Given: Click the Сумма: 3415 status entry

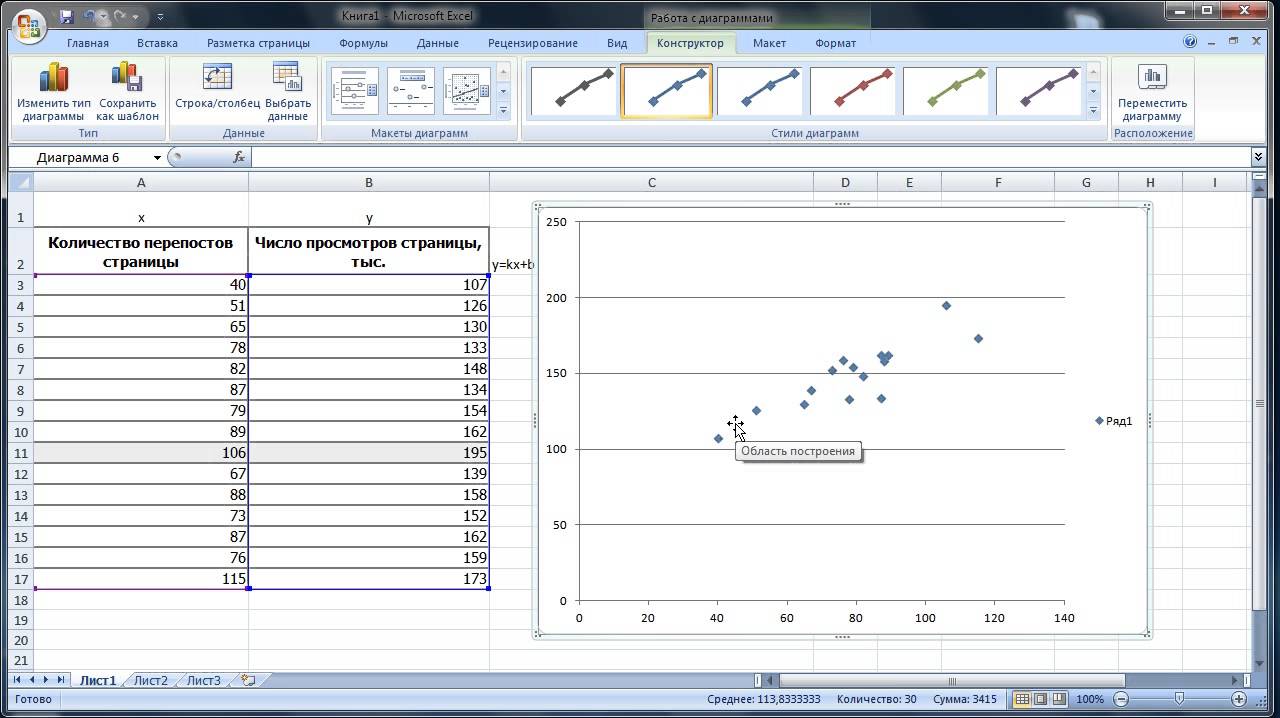Looking at the screenshot, I should pos(965,699).
